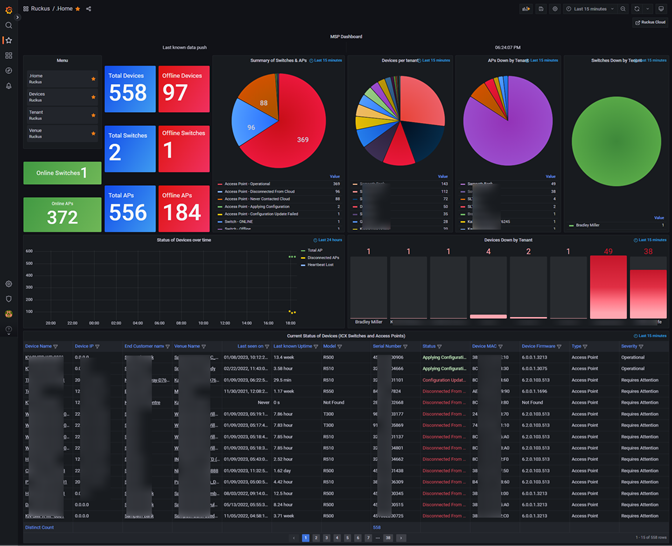Filter the Device Firmware column

tap(559, 346)
